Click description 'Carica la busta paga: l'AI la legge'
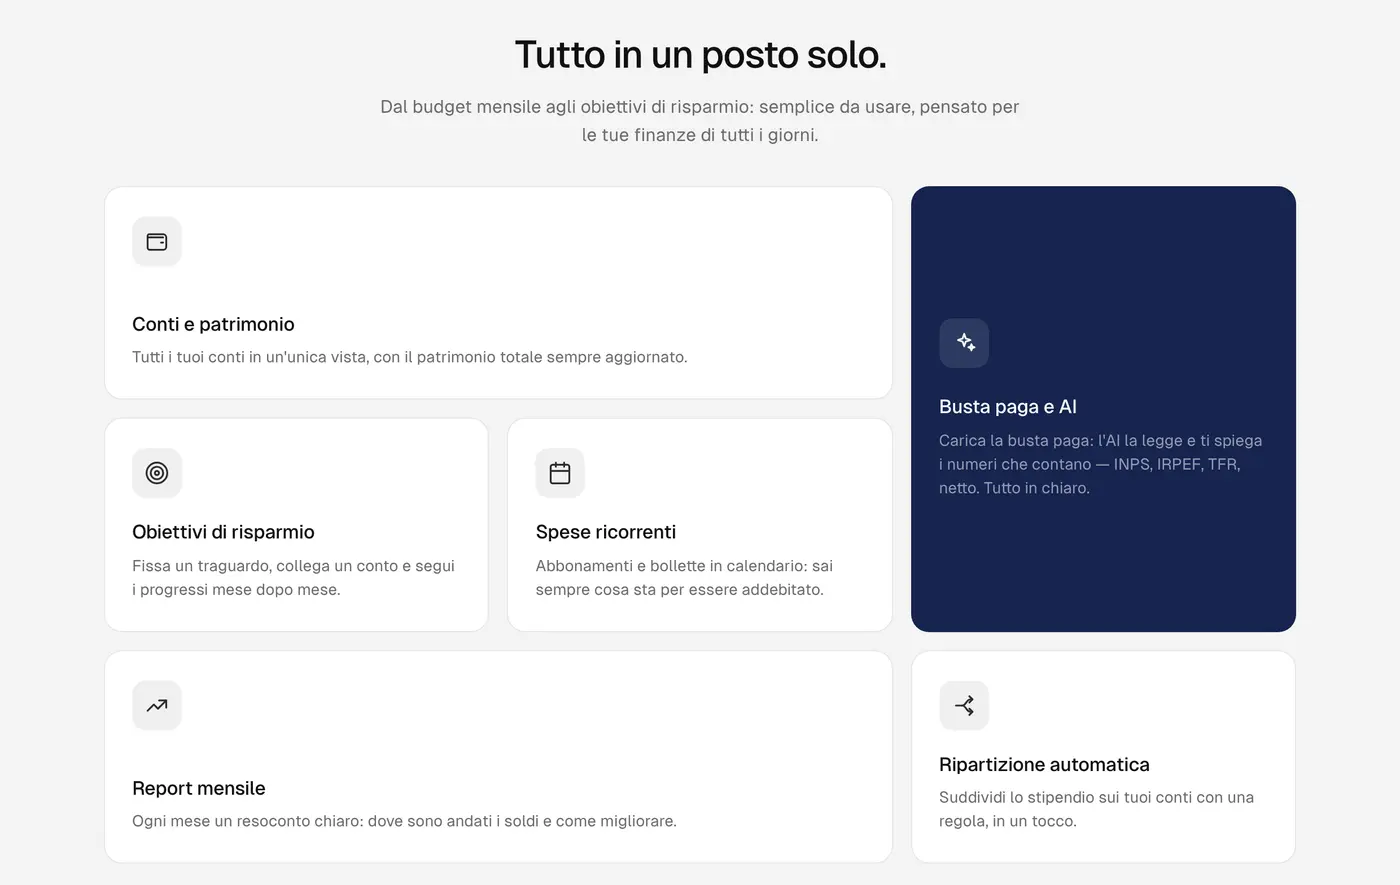Viewport: 1400px width, 885px height. (x=1100, y=464)
